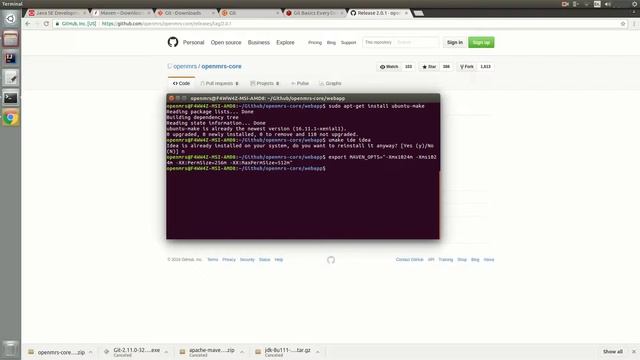The height and width of the screenshot is (360, 640).
Task: Click the Sign in button
Action: 455,42
